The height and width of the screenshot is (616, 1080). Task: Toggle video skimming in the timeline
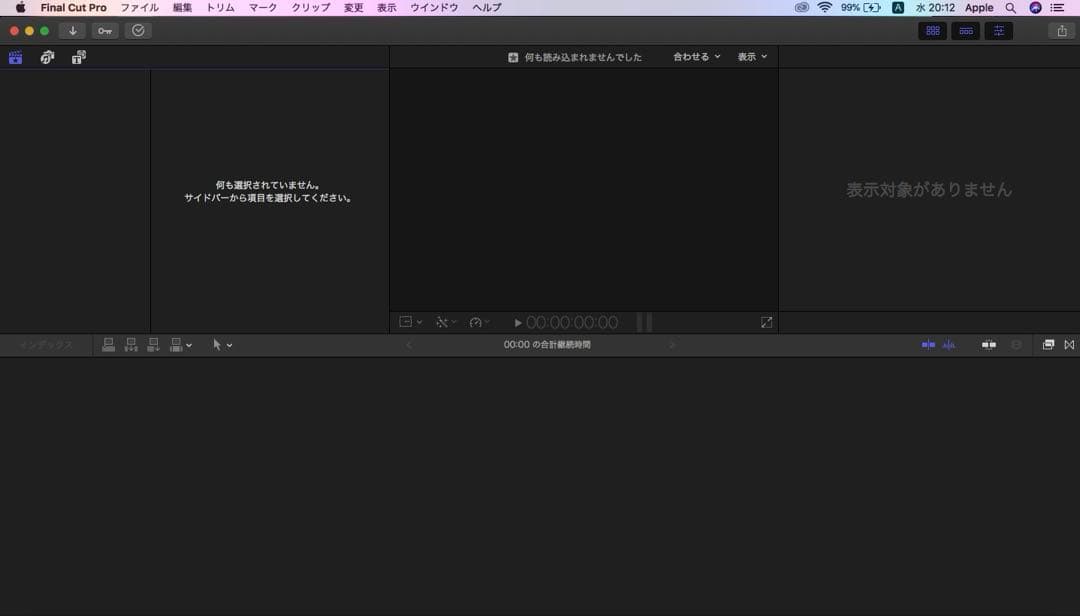click(x=928, y=345)
